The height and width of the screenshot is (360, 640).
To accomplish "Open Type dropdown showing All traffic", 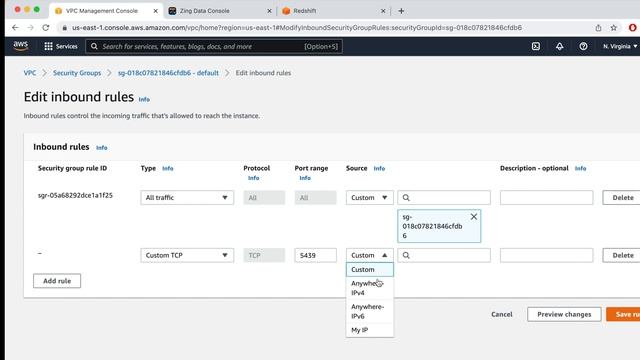I will tap(187, 198).
